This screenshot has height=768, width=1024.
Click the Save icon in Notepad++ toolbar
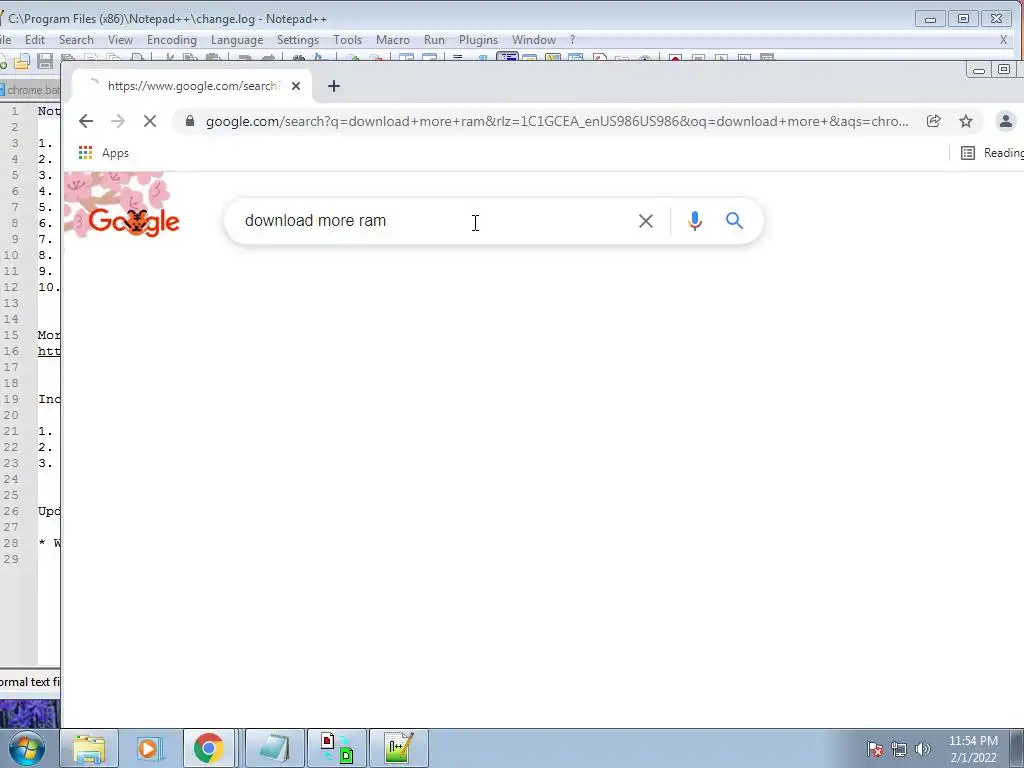[45, 59]
